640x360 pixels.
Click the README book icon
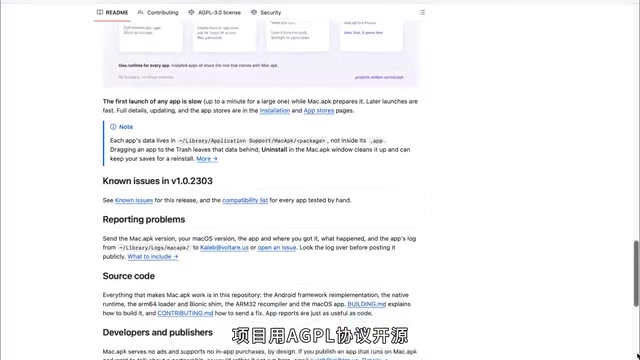click(x=100, y=12)
